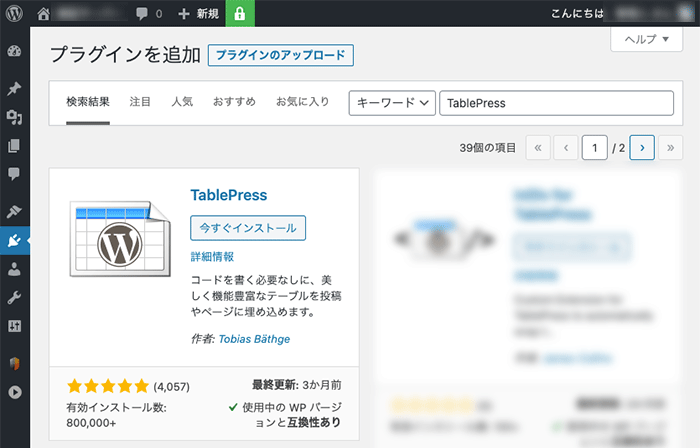The height and width of the screenshot is (448, 700).
Task: Open Pages sidebar icon
Action: [14, 145]
